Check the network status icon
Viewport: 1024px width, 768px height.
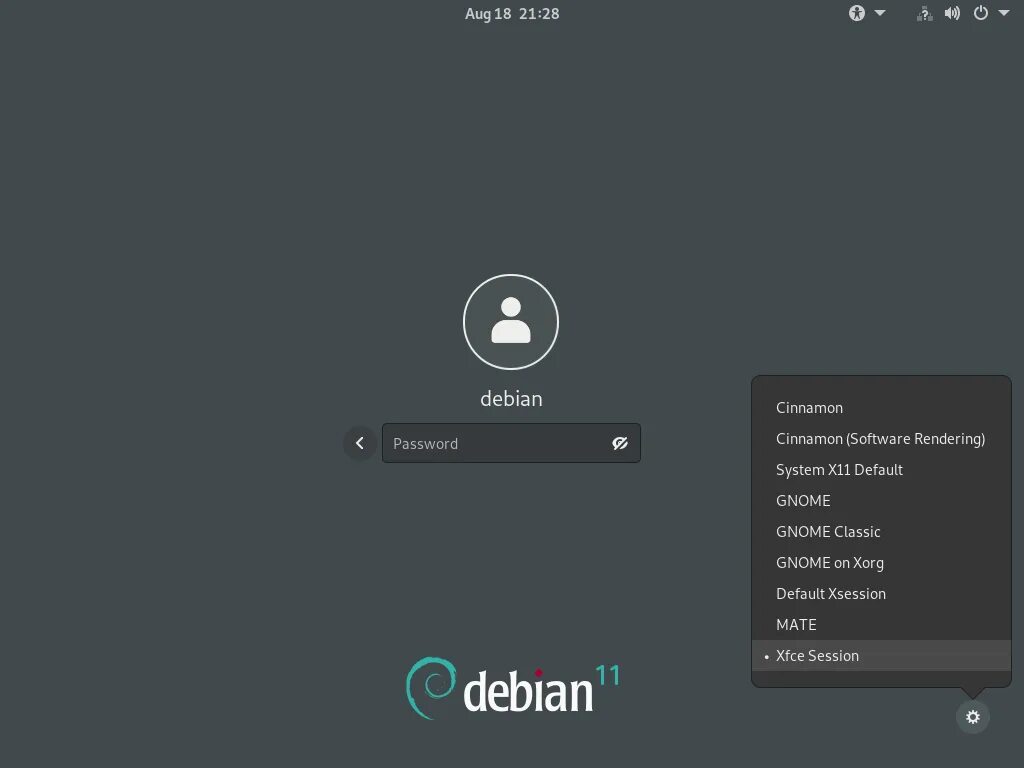pyautogui.click(x=924, y=13)
